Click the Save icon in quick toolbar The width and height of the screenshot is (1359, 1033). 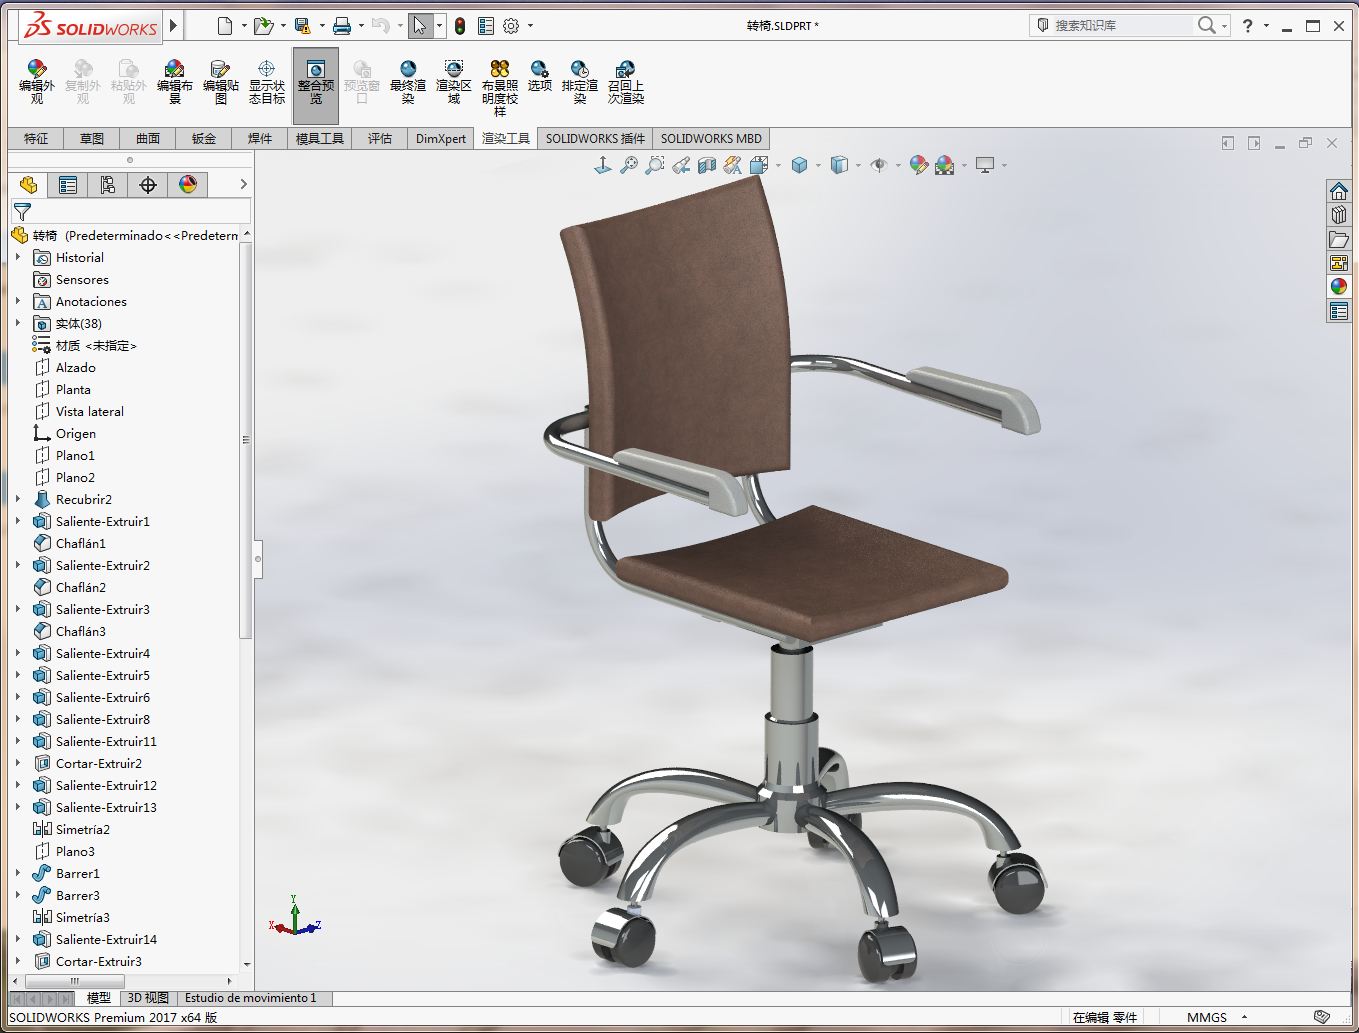point(302,26)
